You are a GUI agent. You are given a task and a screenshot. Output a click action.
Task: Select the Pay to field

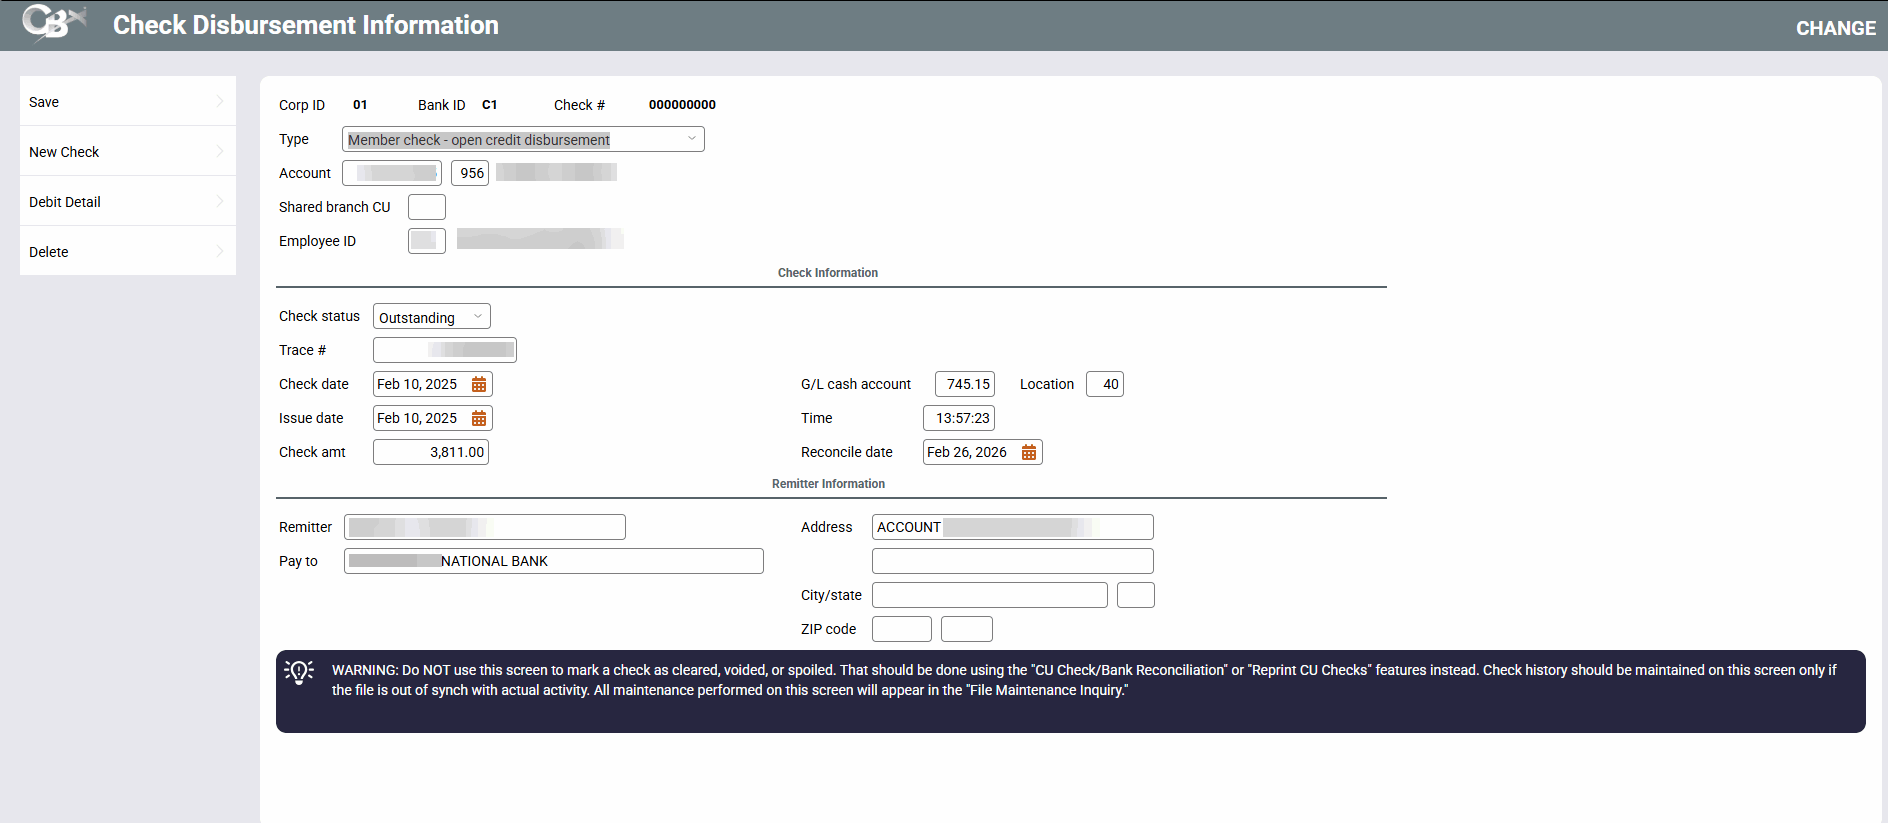pos(553,562)
